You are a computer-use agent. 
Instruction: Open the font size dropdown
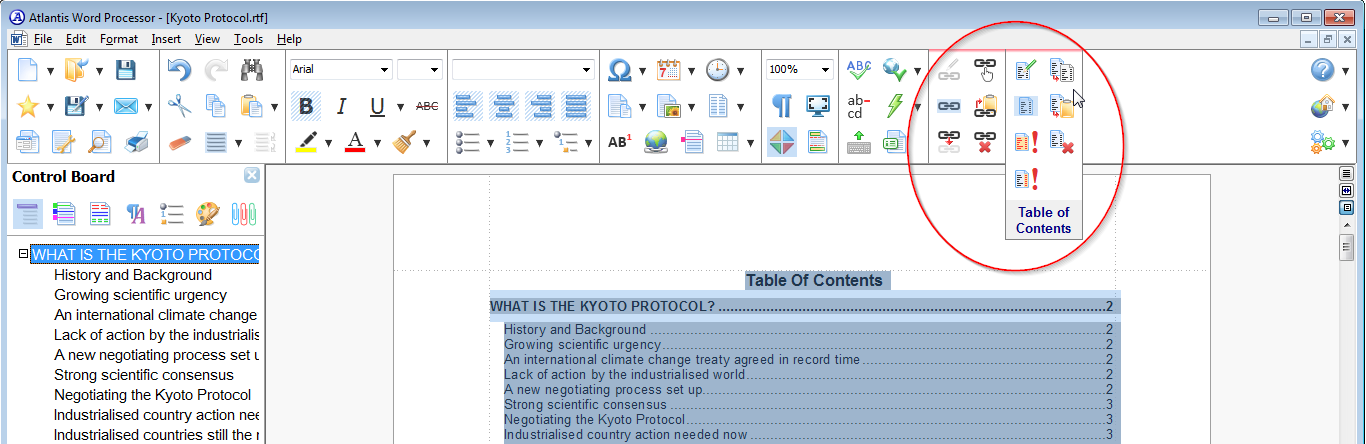coord(434,70)
